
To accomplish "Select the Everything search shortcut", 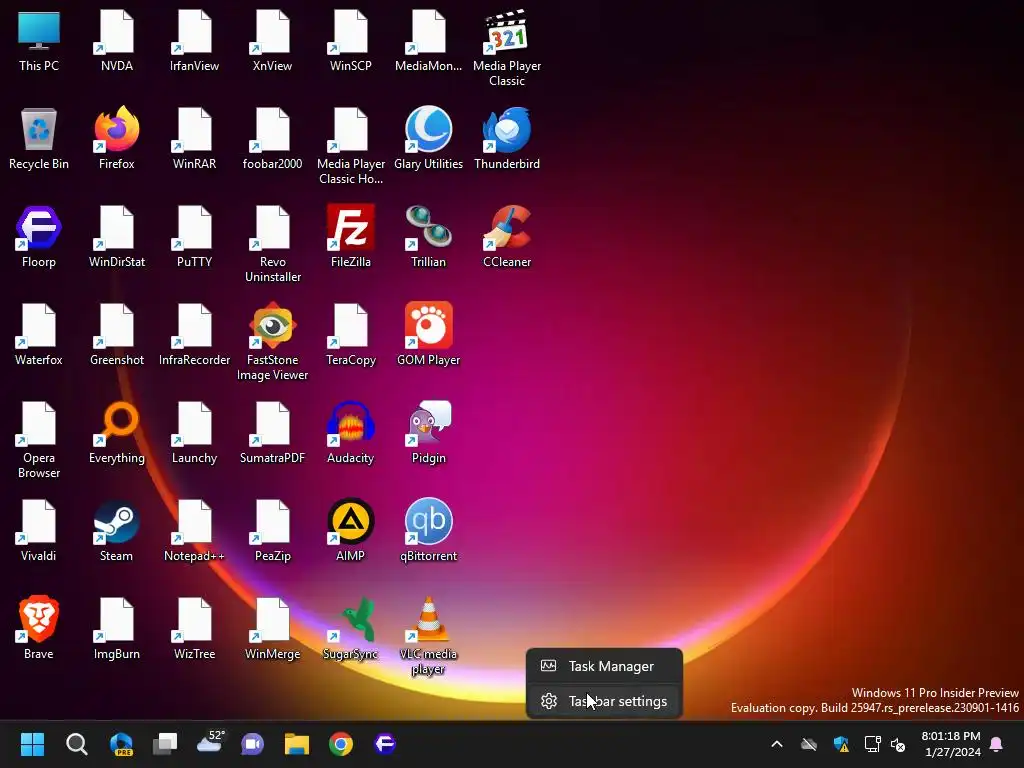I will tap(117, 432).
